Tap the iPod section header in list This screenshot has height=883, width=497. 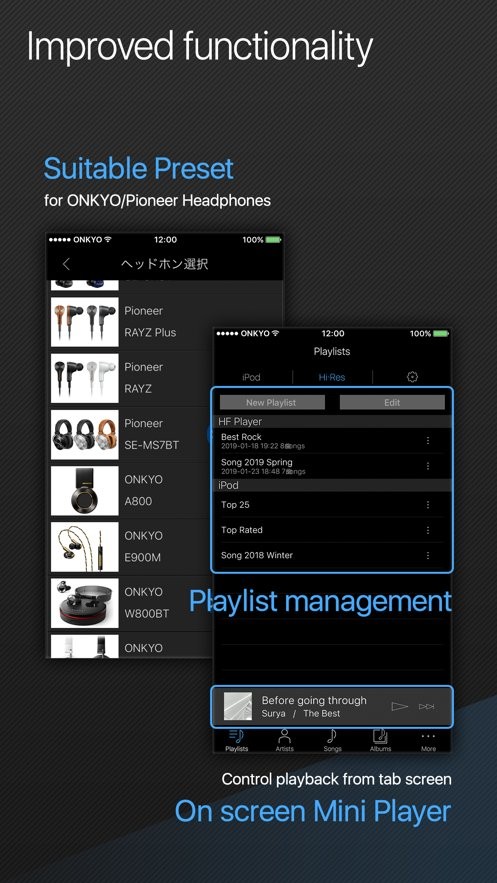[332, 485]
